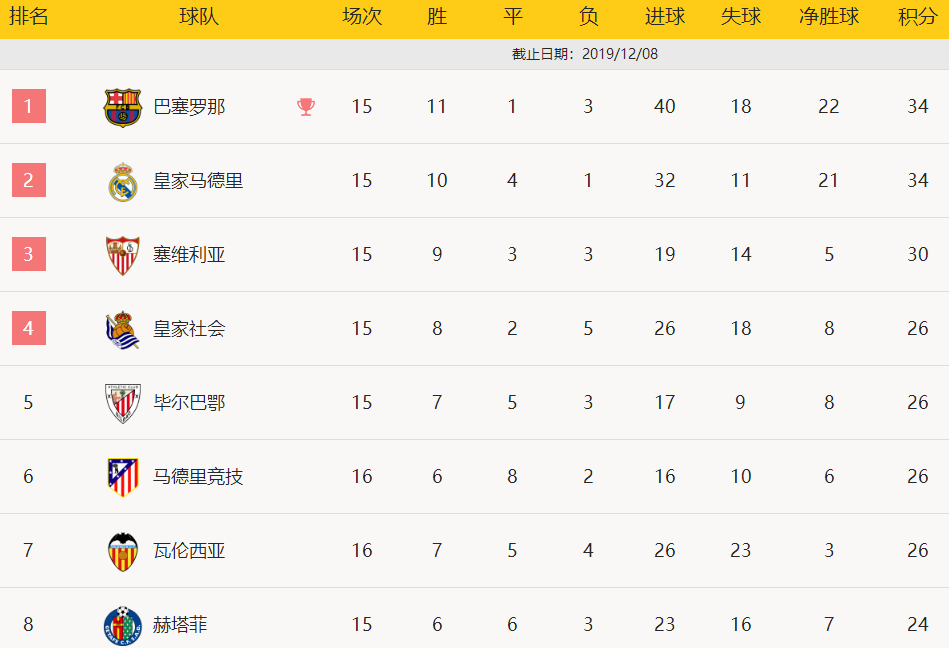This screenshot has width=949, height=648.
Task: Sort table by 积分 column header
Action: coord(918,16)
